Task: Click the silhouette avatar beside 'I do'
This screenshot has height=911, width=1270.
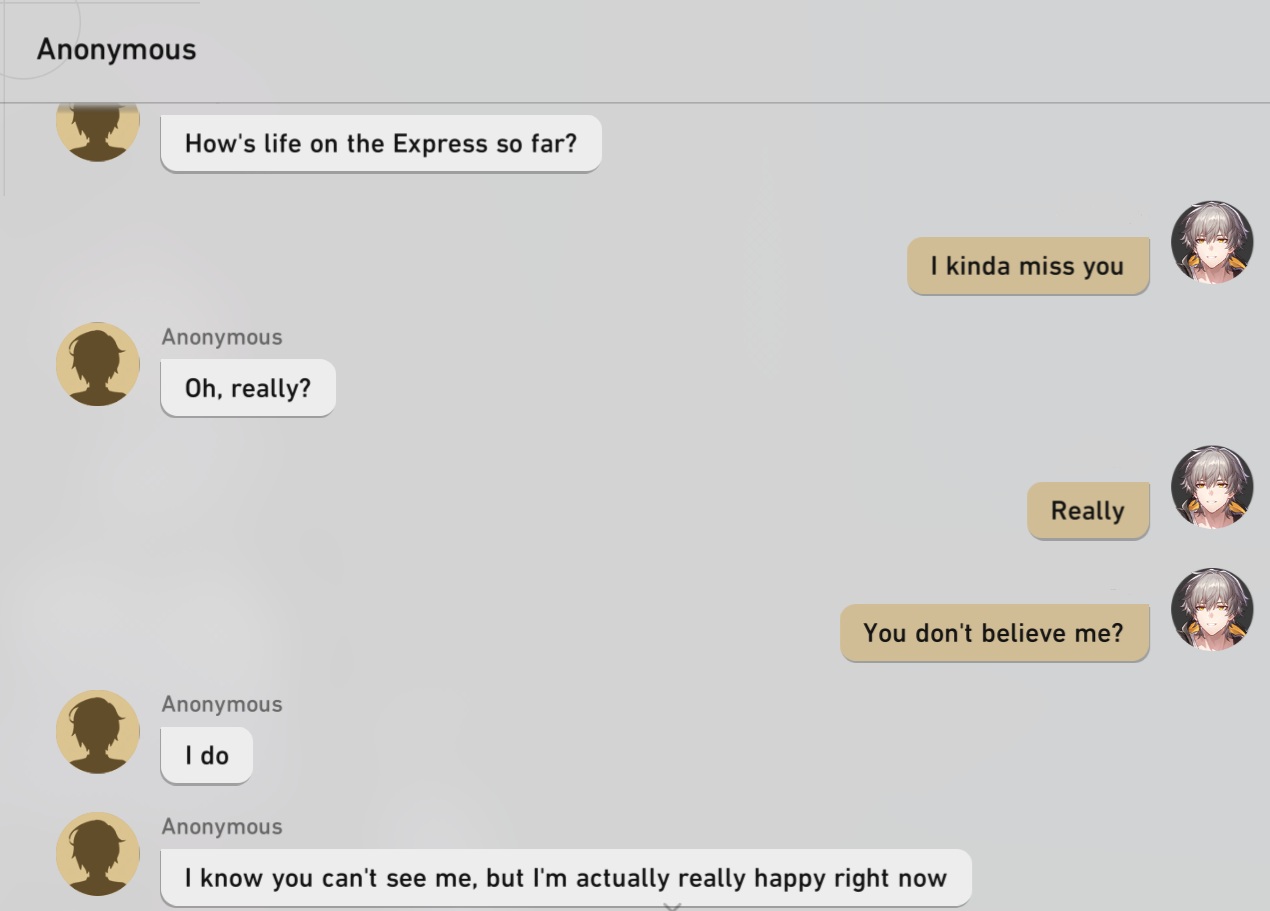Action: (98, 731)
